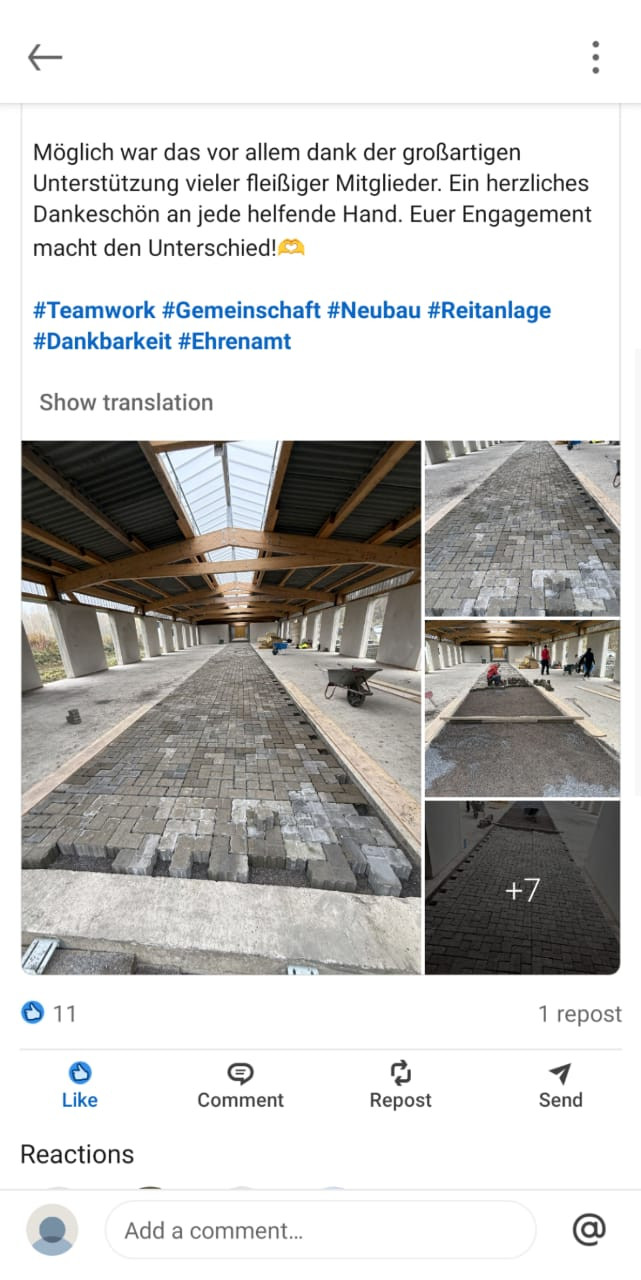This screenshot has height=1280, width=641.
Task: Show translation of the post
Action: point(126,402)
